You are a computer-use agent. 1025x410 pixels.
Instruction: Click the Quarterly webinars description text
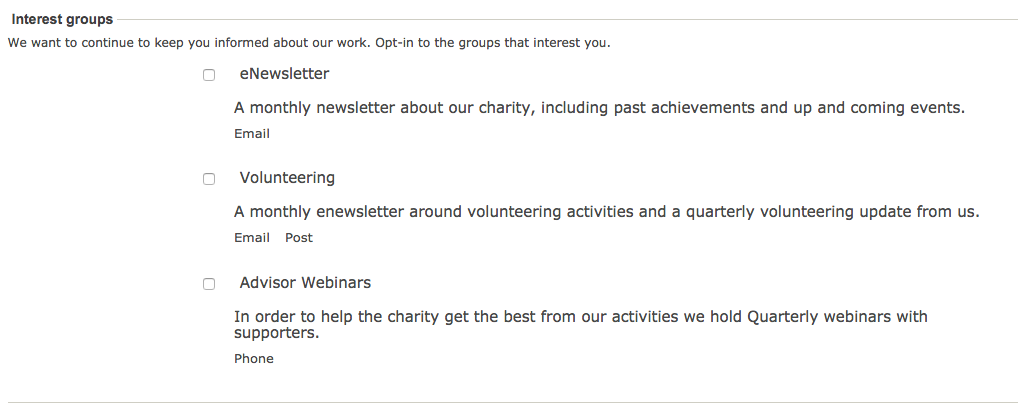click(x=580, y=324)
